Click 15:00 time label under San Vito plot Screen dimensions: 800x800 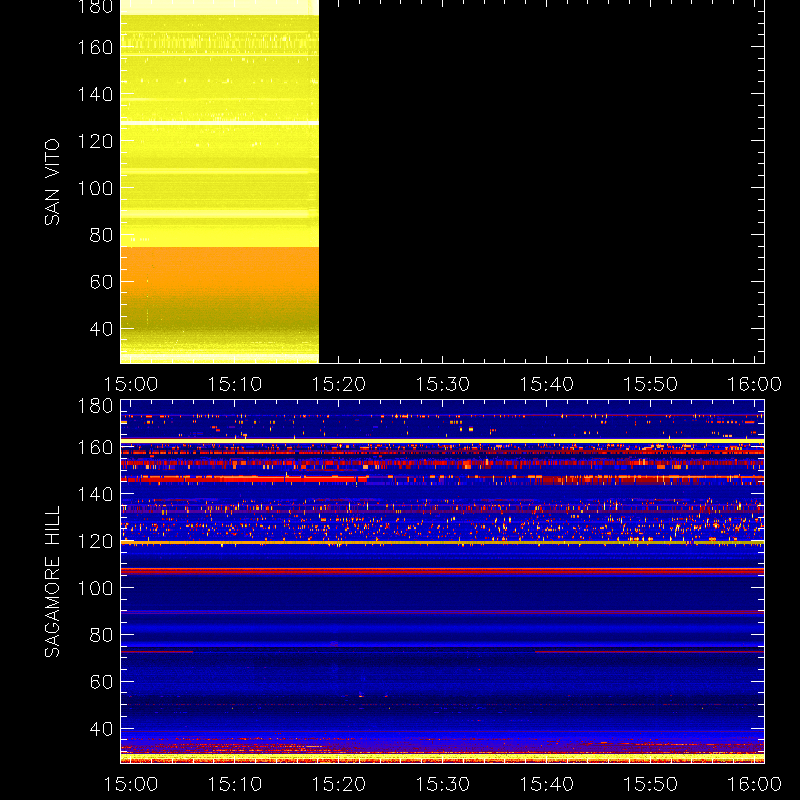pyautogui.click(x=131, y=384)
